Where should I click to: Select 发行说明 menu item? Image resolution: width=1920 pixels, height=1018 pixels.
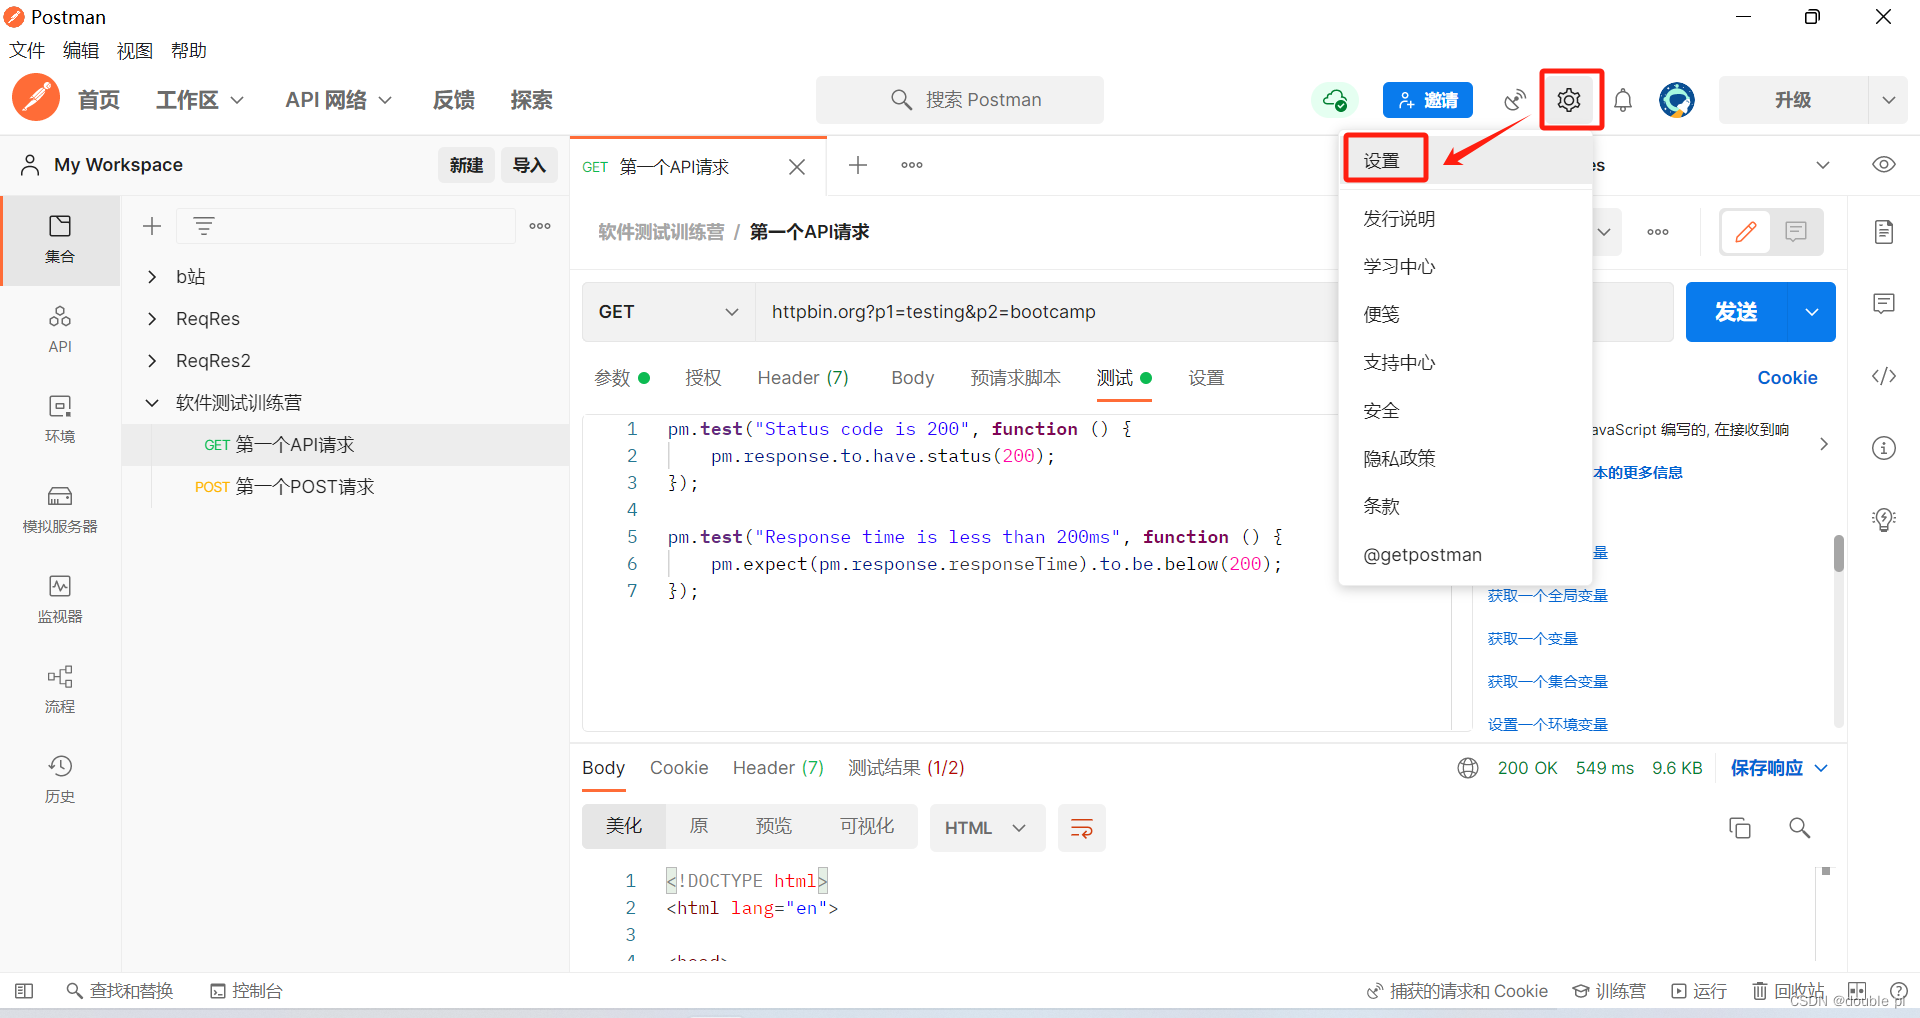point(1466,219)
